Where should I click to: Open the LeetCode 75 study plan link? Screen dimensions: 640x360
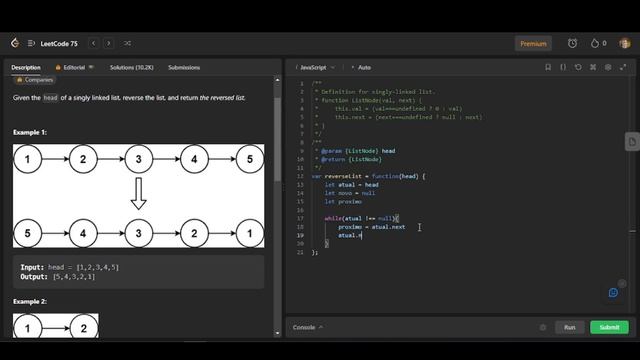point(59,44)
